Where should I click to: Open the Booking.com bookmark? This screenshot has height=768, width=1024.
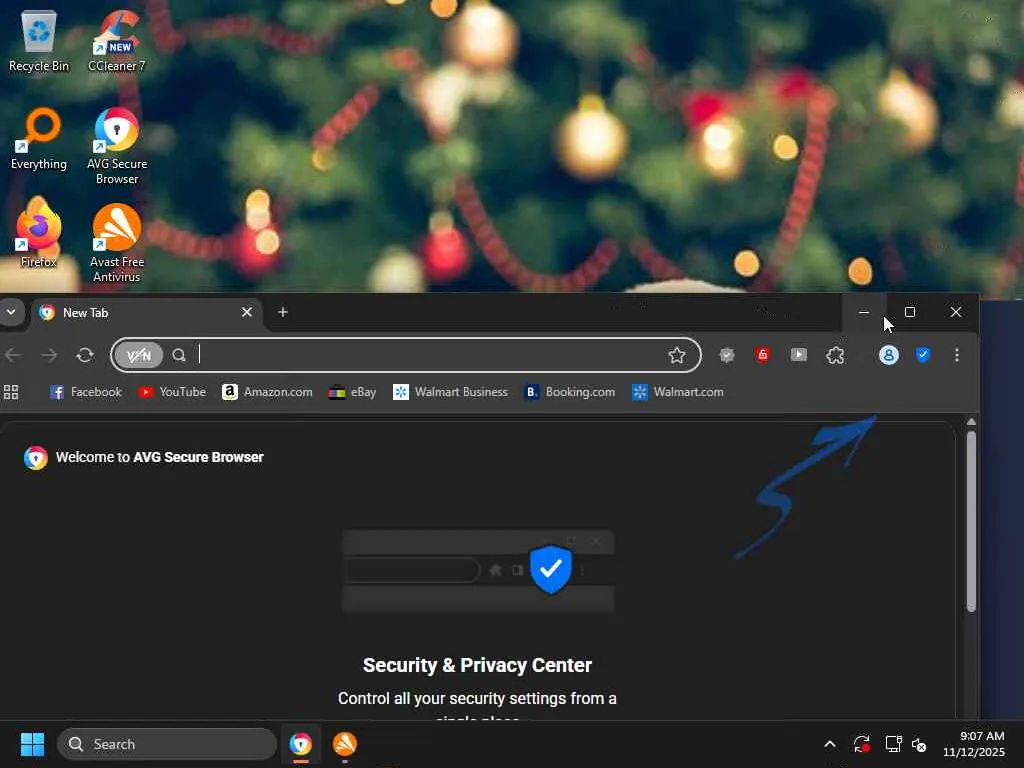pos(570,392)
